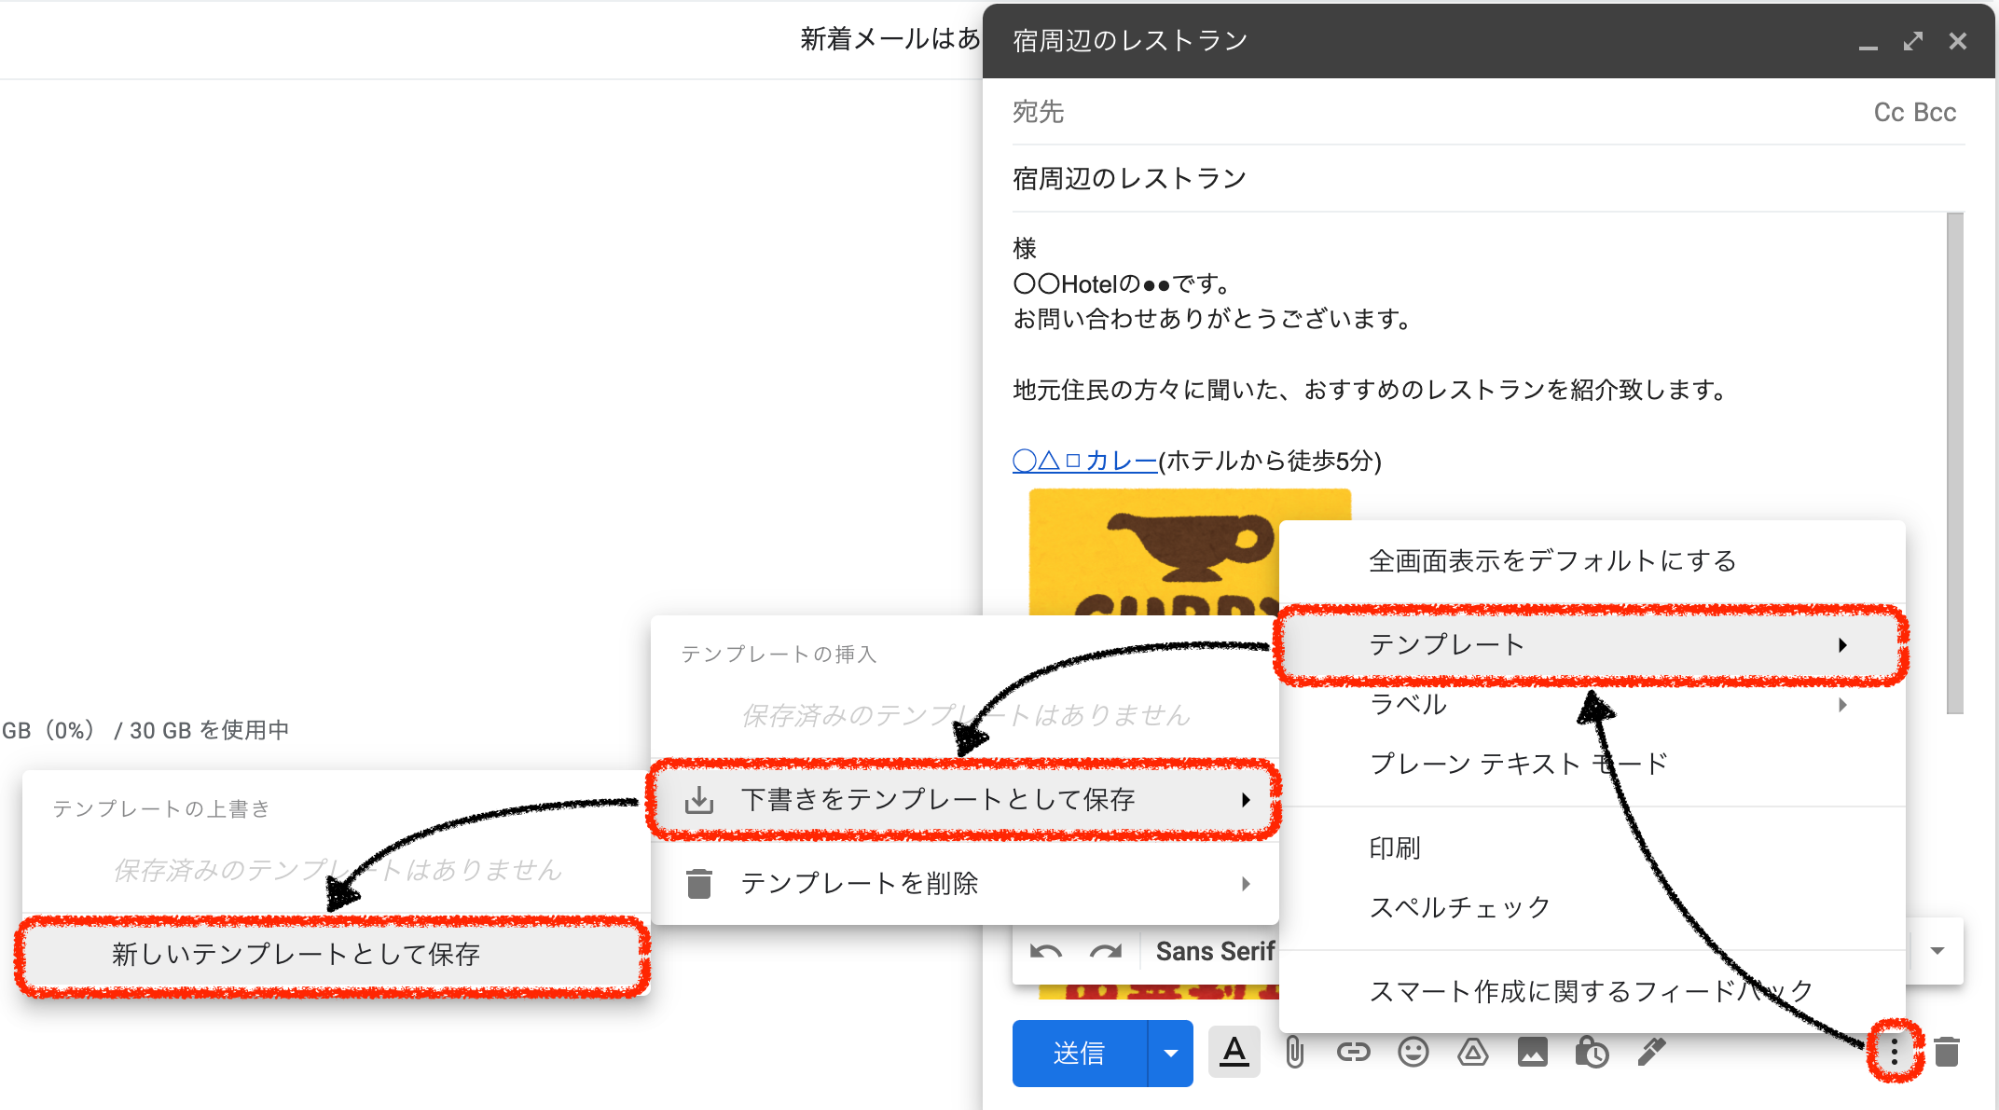The width and height of the screenshot is (1999, 1110).
Task: Click the insert signature pen icon
Action: [1651, 1052]
